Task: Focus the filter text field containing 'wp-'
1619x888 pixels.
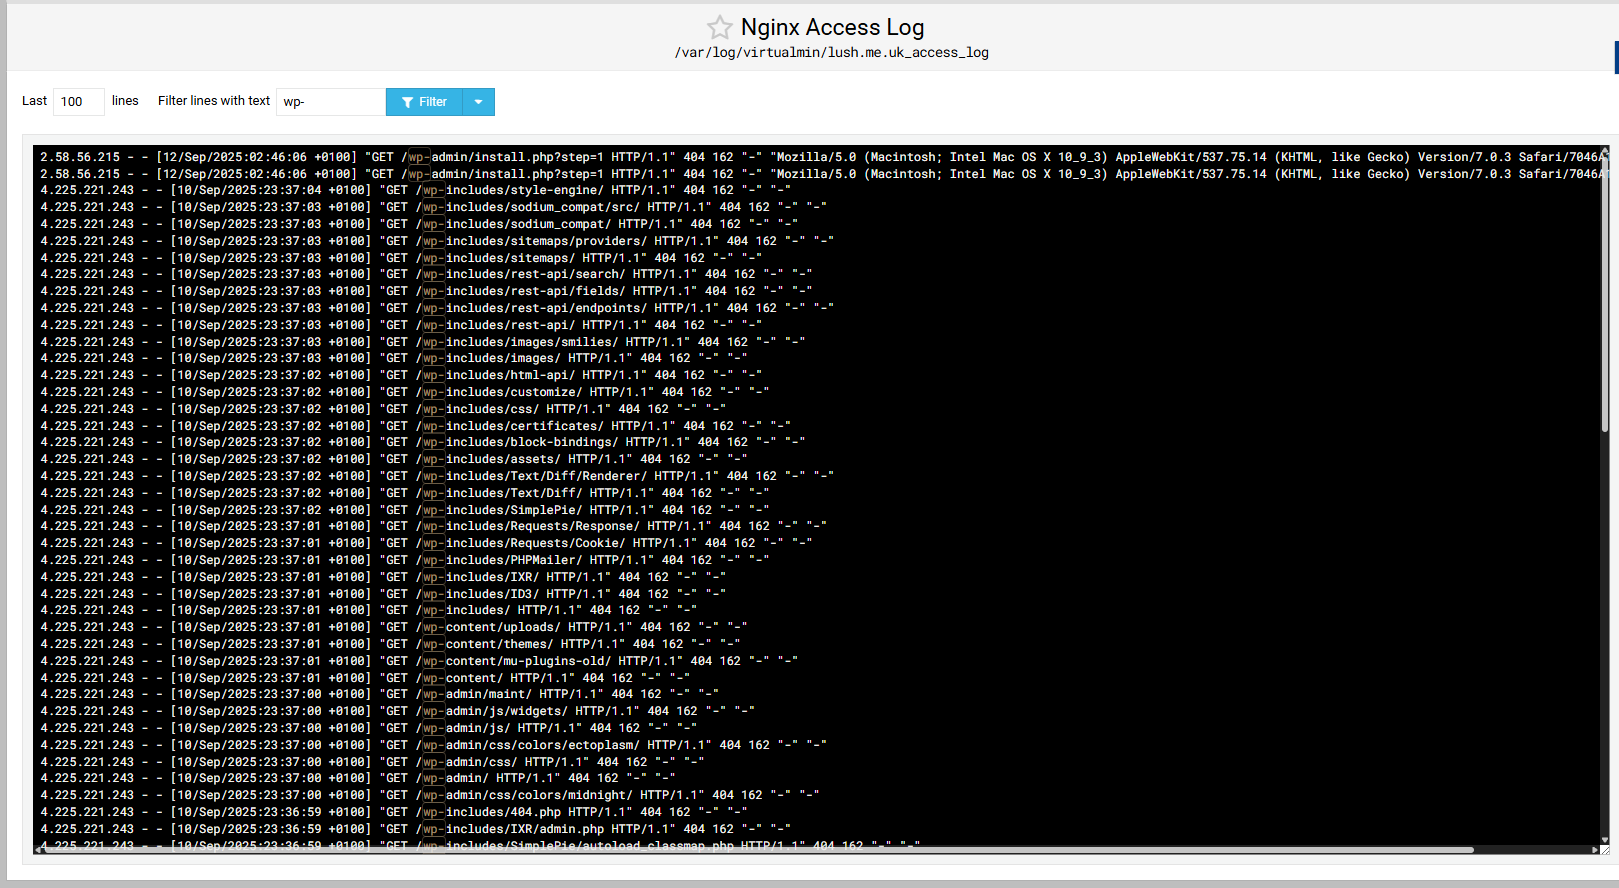Action: point(330,102)
